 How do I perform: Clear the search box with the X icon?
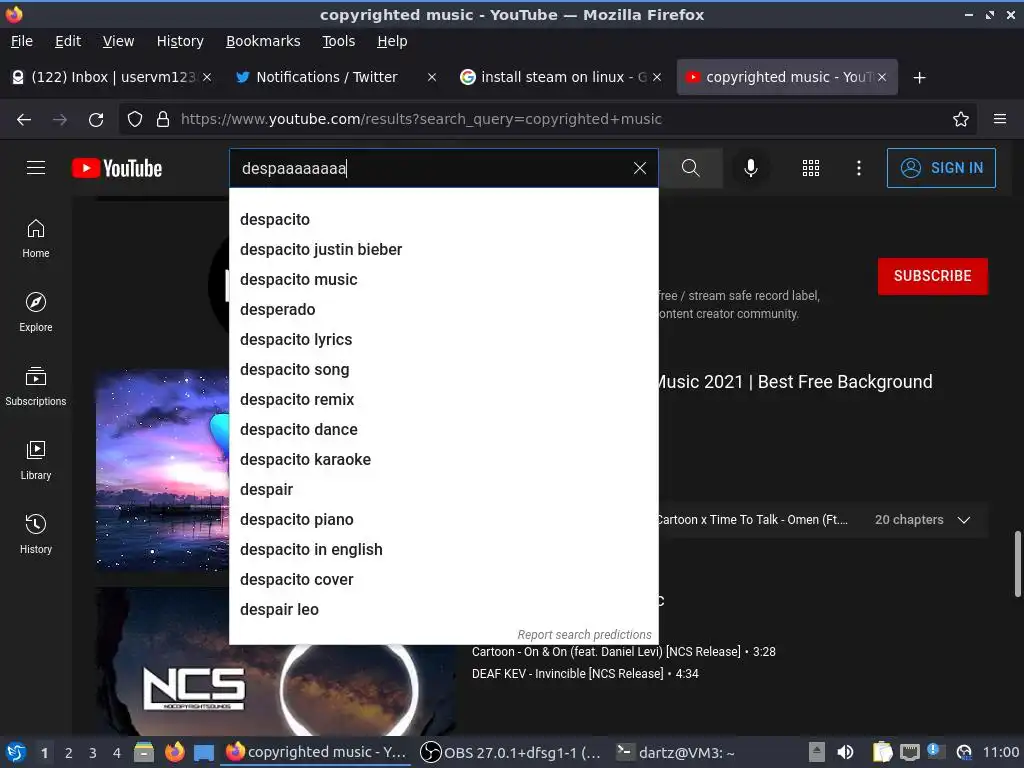(x=640, y=168)
